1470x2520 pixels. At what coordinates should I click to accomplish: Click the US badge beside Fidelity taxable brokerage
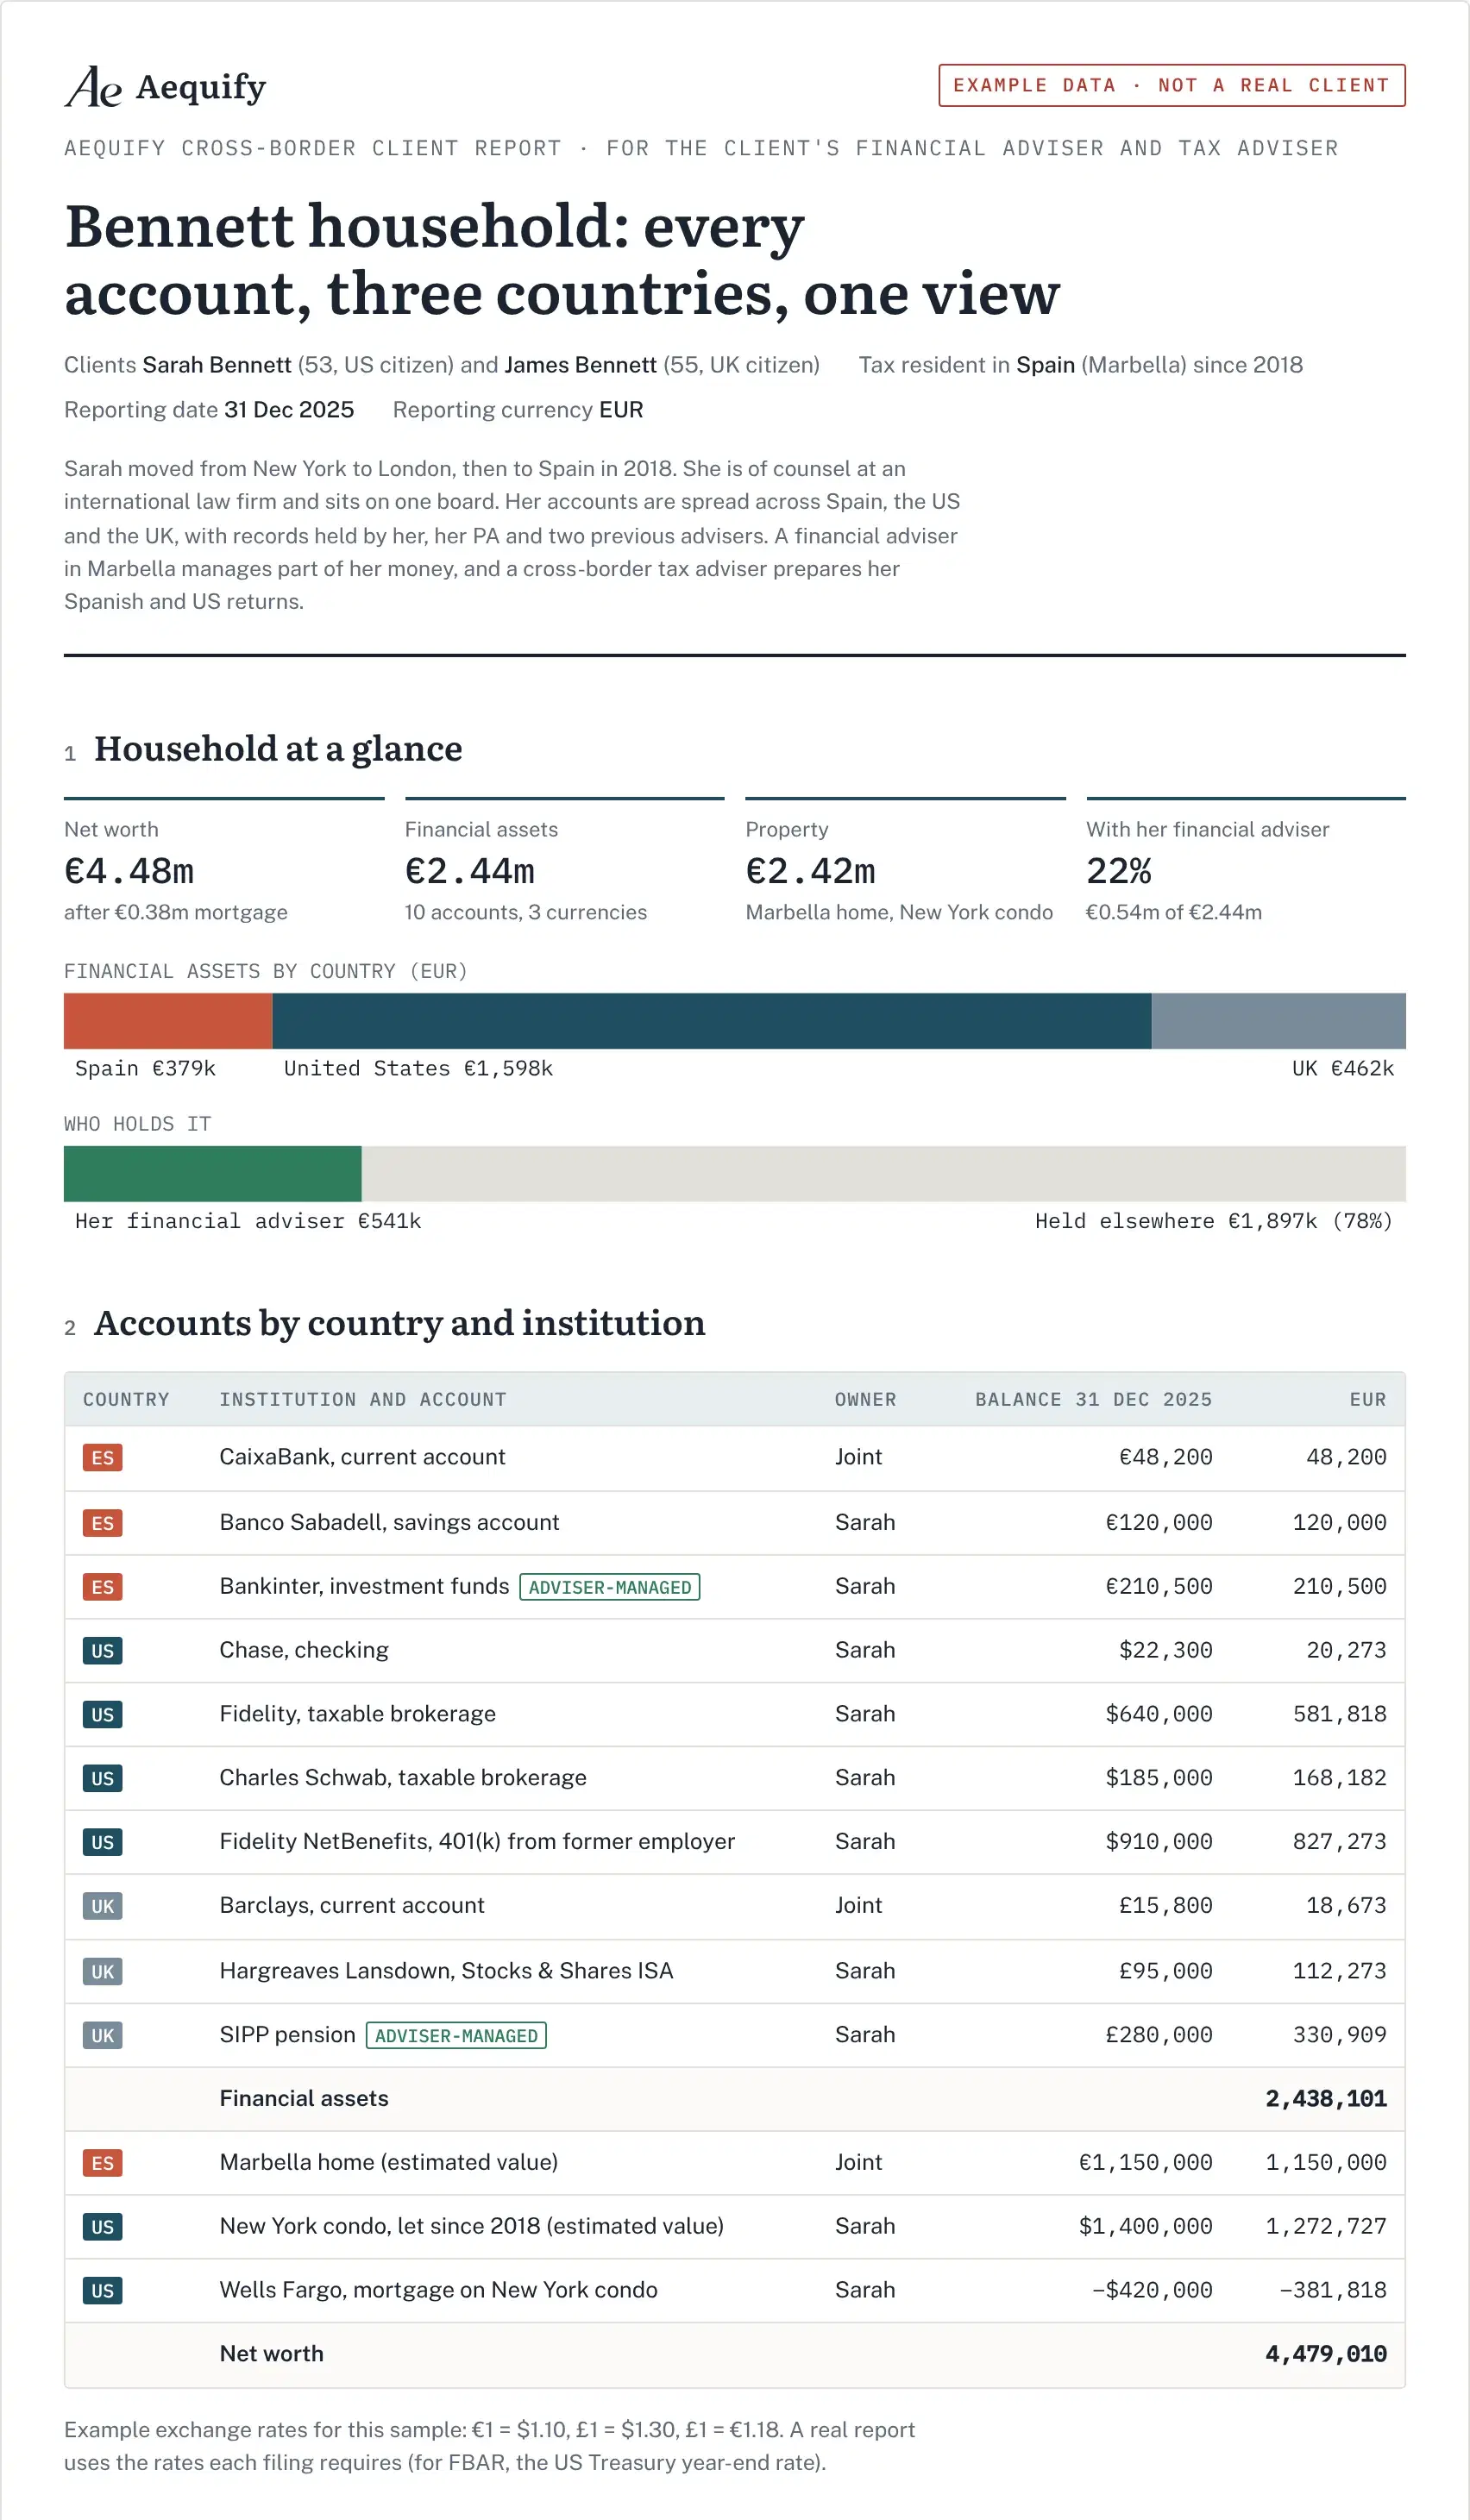pyautogui.click(x=102, y=1715)
